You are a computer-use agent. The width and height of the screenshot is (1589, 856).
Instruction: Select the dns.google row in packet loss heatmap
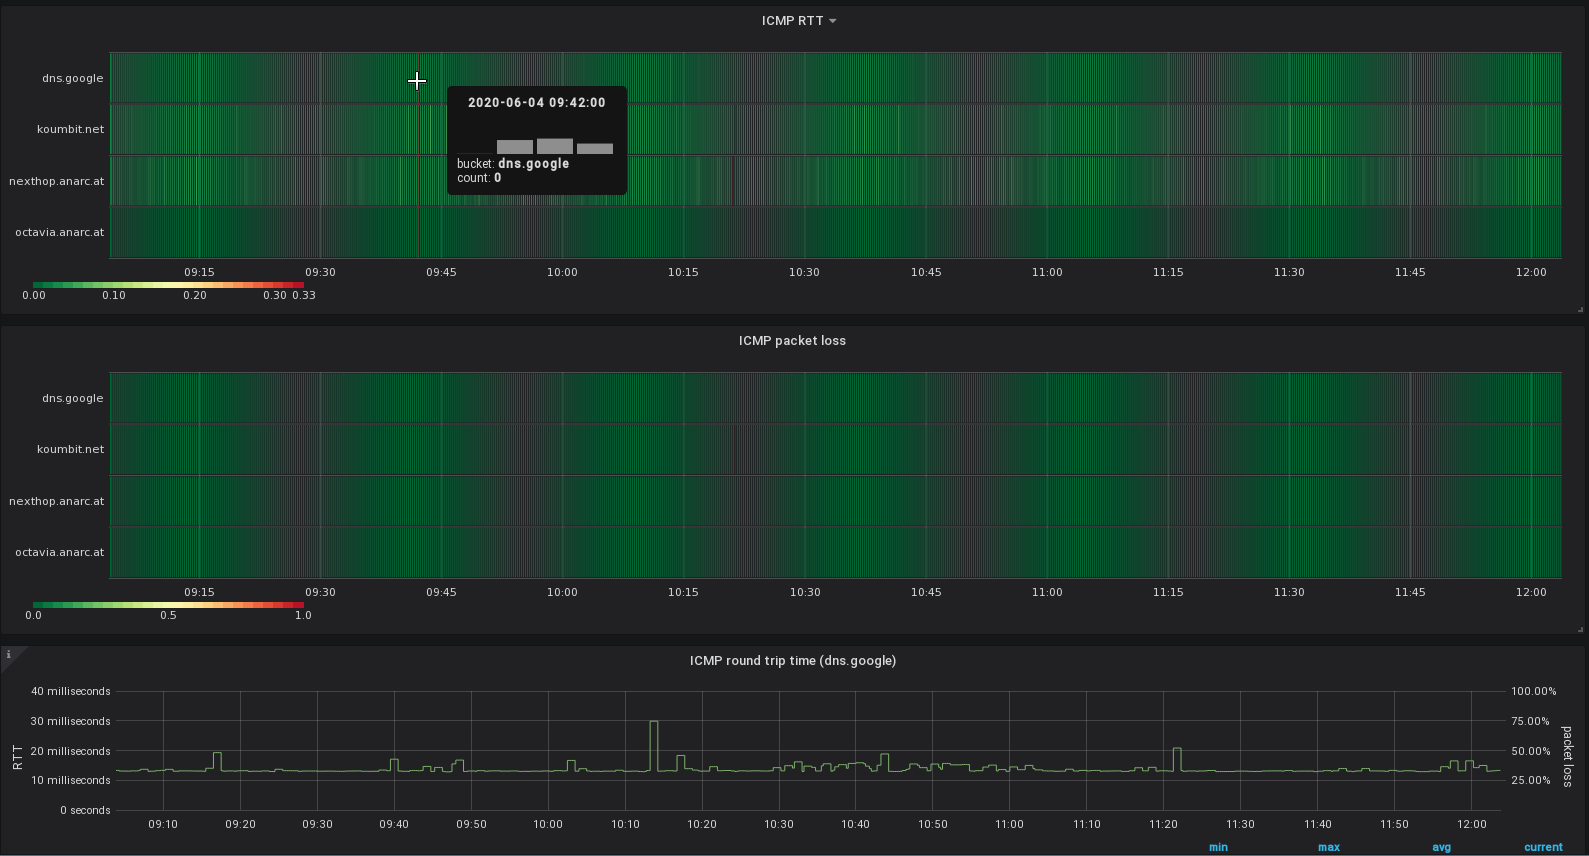click(x=835, y=398)
